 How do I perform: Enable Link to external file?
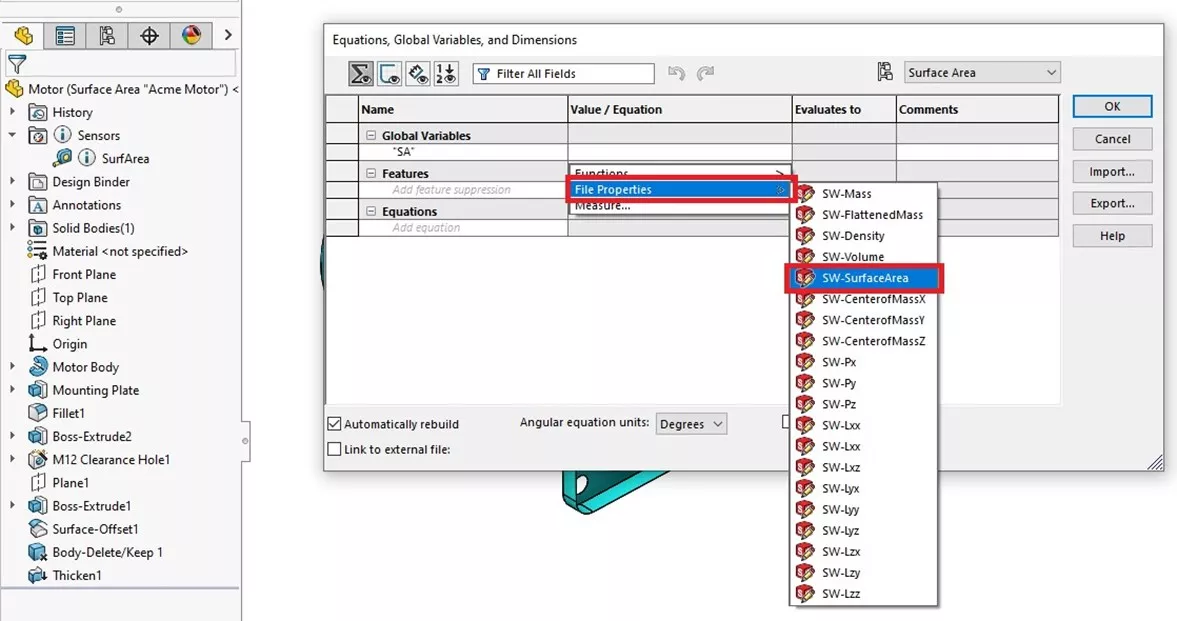pyautogui.click(x=334, y=448)
